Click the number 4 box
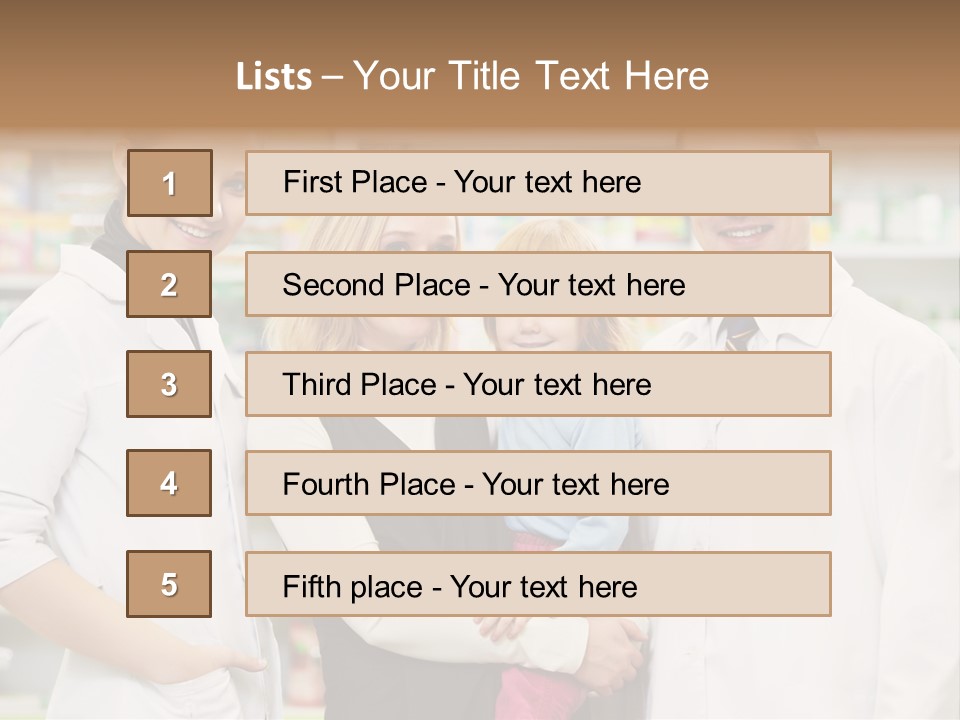The image size is (960, 720). click(169, 483)
